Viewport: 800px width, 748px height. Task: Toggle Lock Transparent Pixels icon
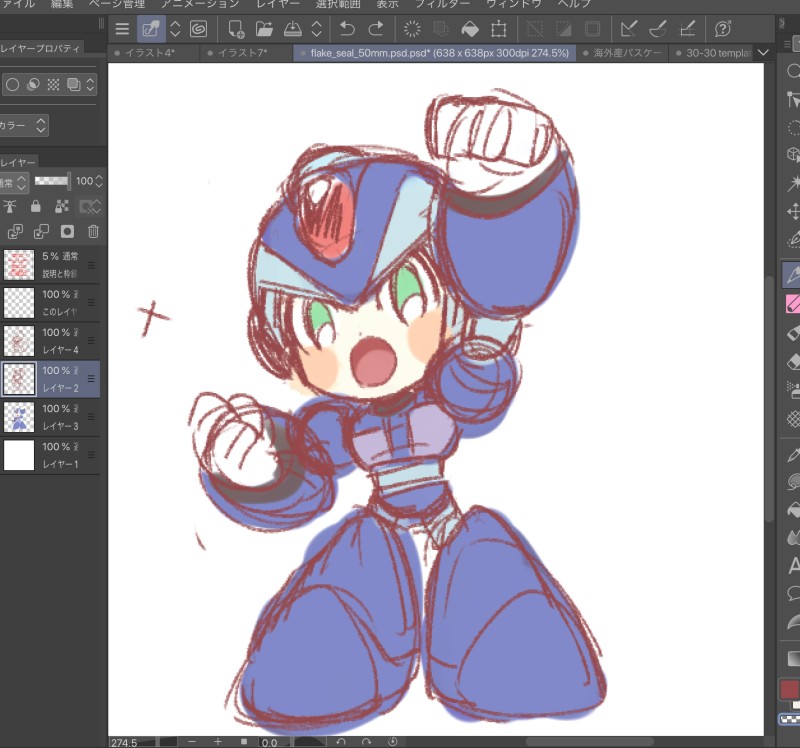62,206
